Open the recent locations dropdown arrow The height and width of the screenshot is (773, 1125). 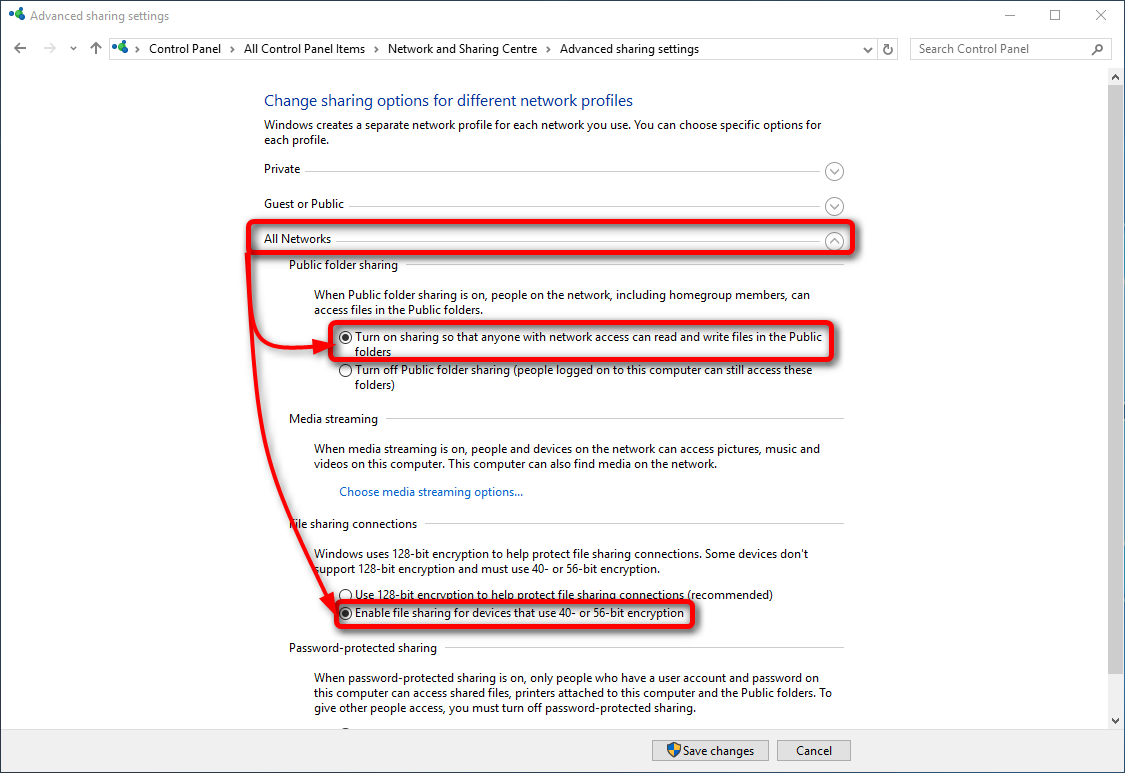[x=73, y=49]
